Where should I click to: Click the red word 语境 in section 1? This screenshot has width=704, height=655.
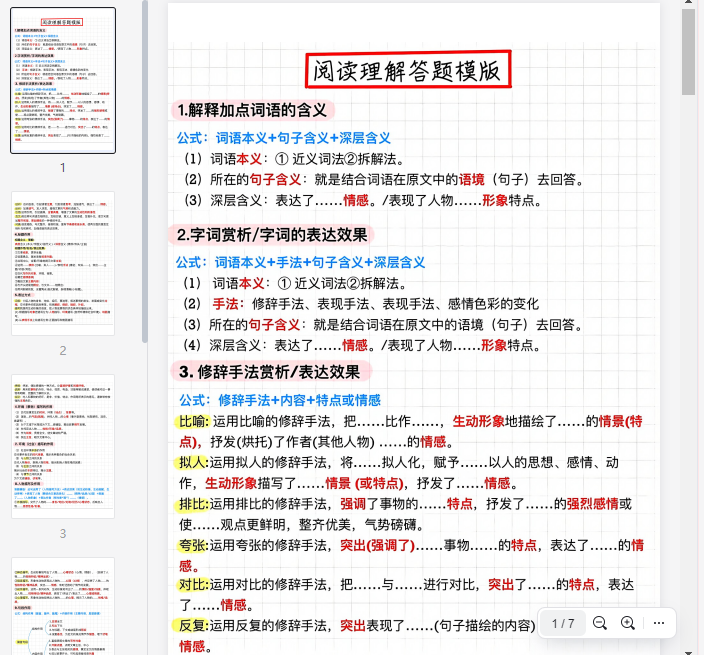[471, 180]
